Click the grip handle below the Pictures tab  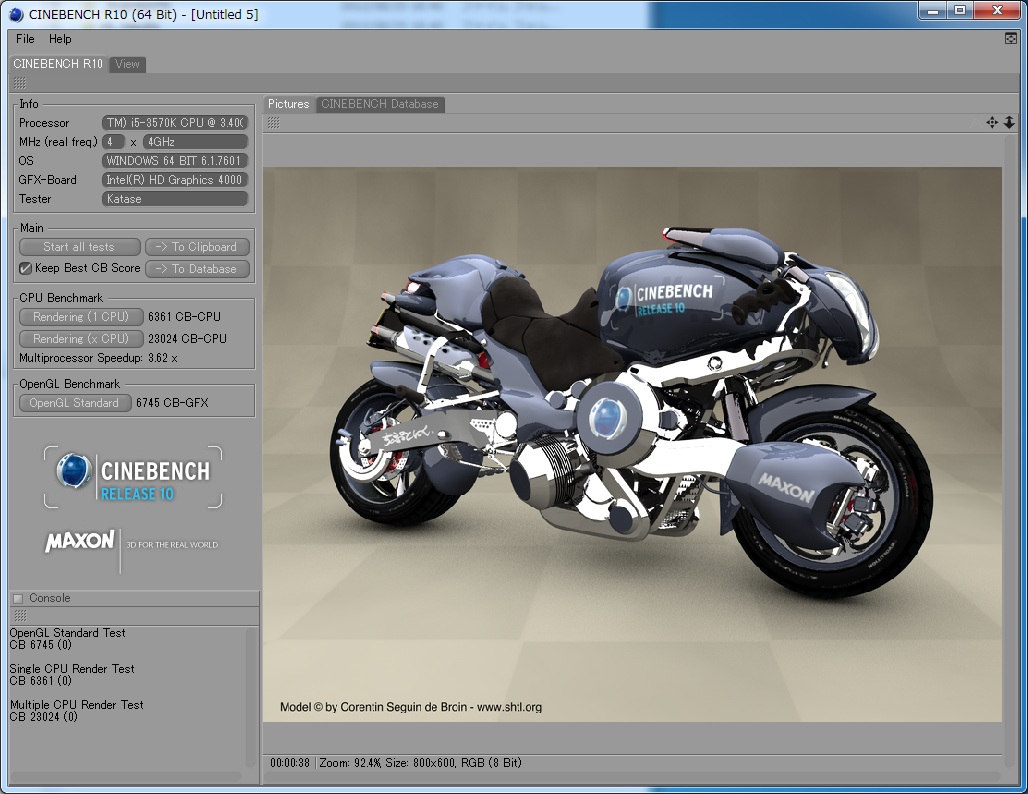tap(274, 122)
